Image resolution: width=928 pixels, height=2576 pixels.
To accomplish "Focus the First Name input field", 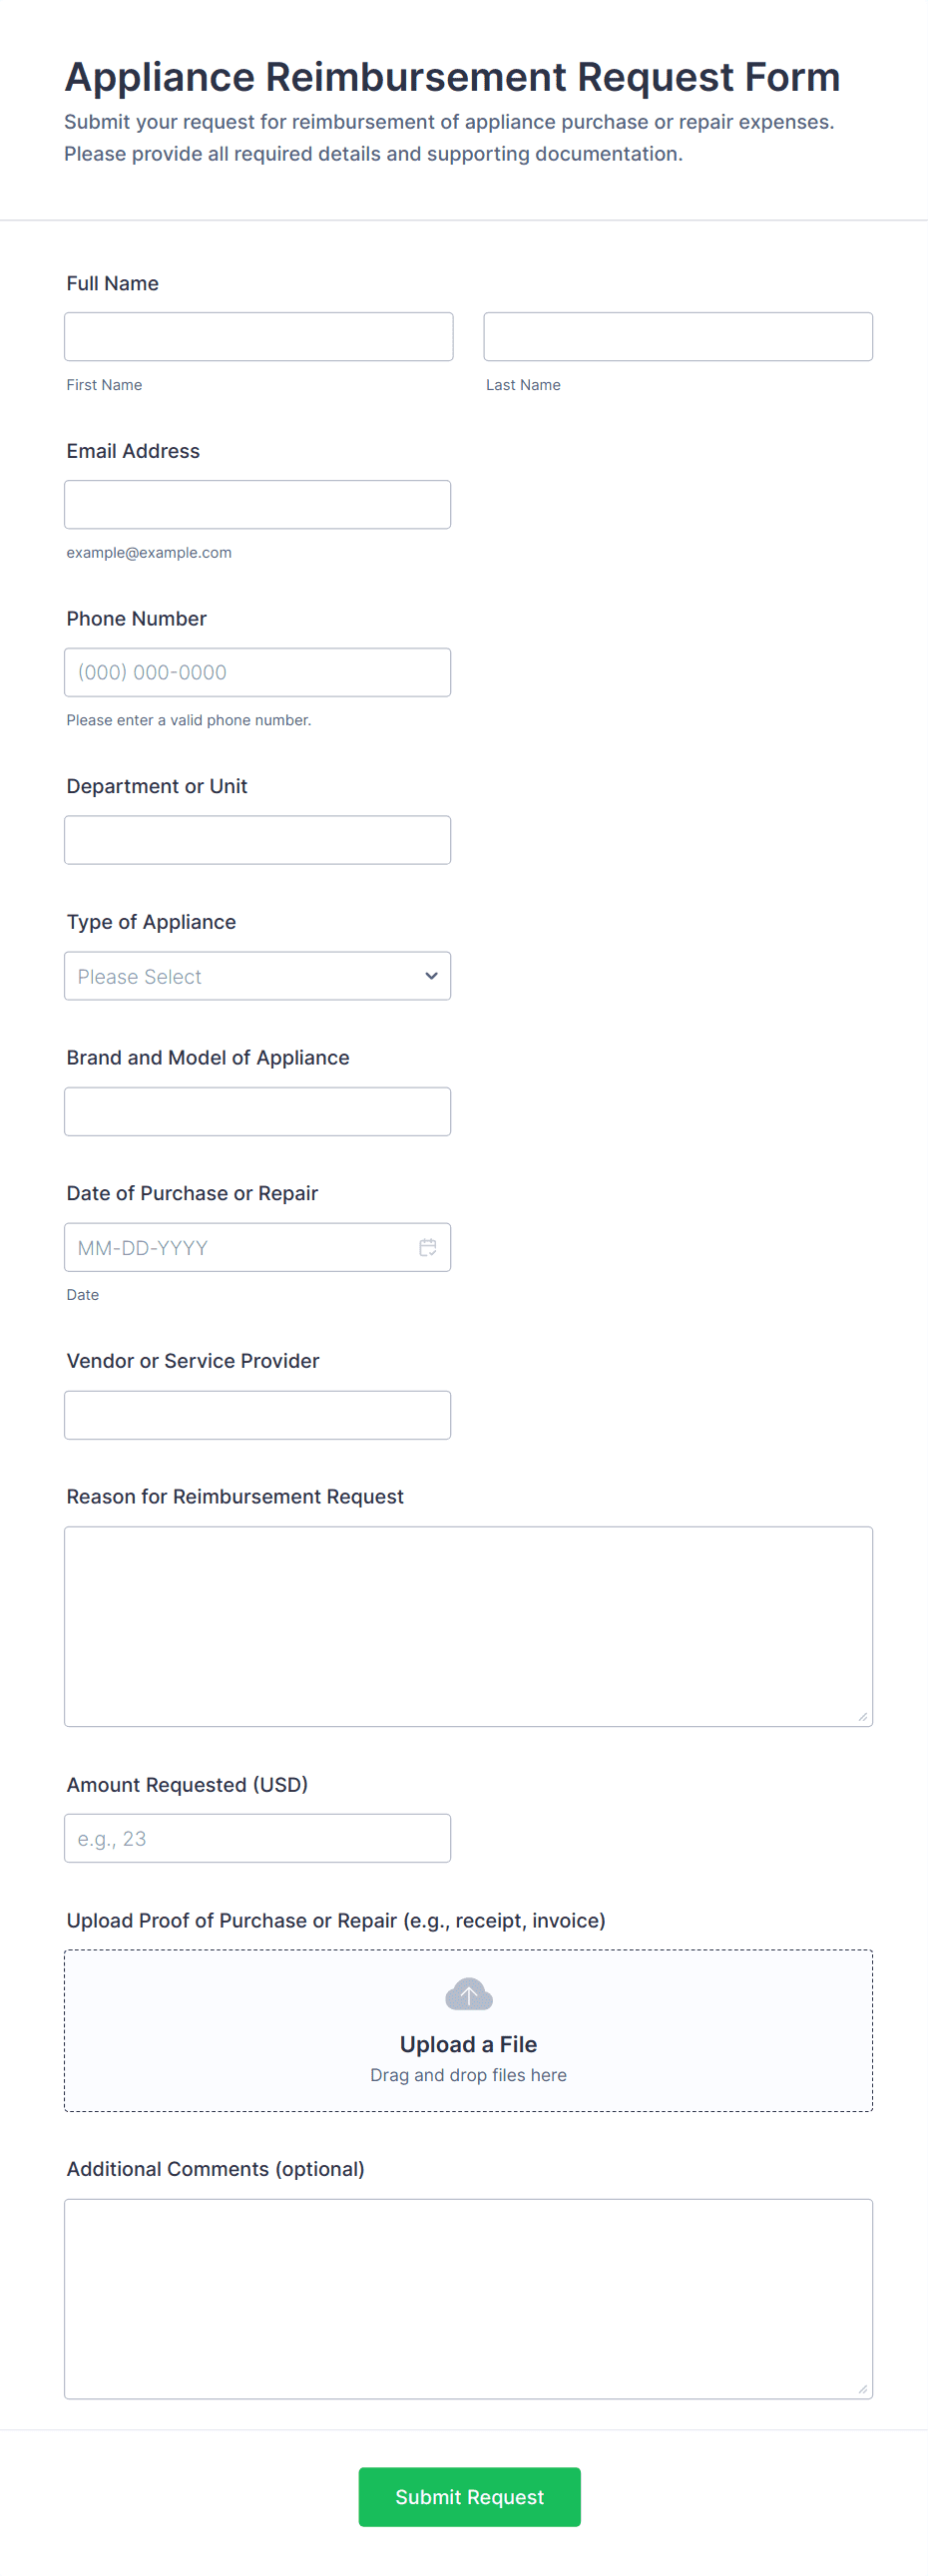I will point(258,337).
